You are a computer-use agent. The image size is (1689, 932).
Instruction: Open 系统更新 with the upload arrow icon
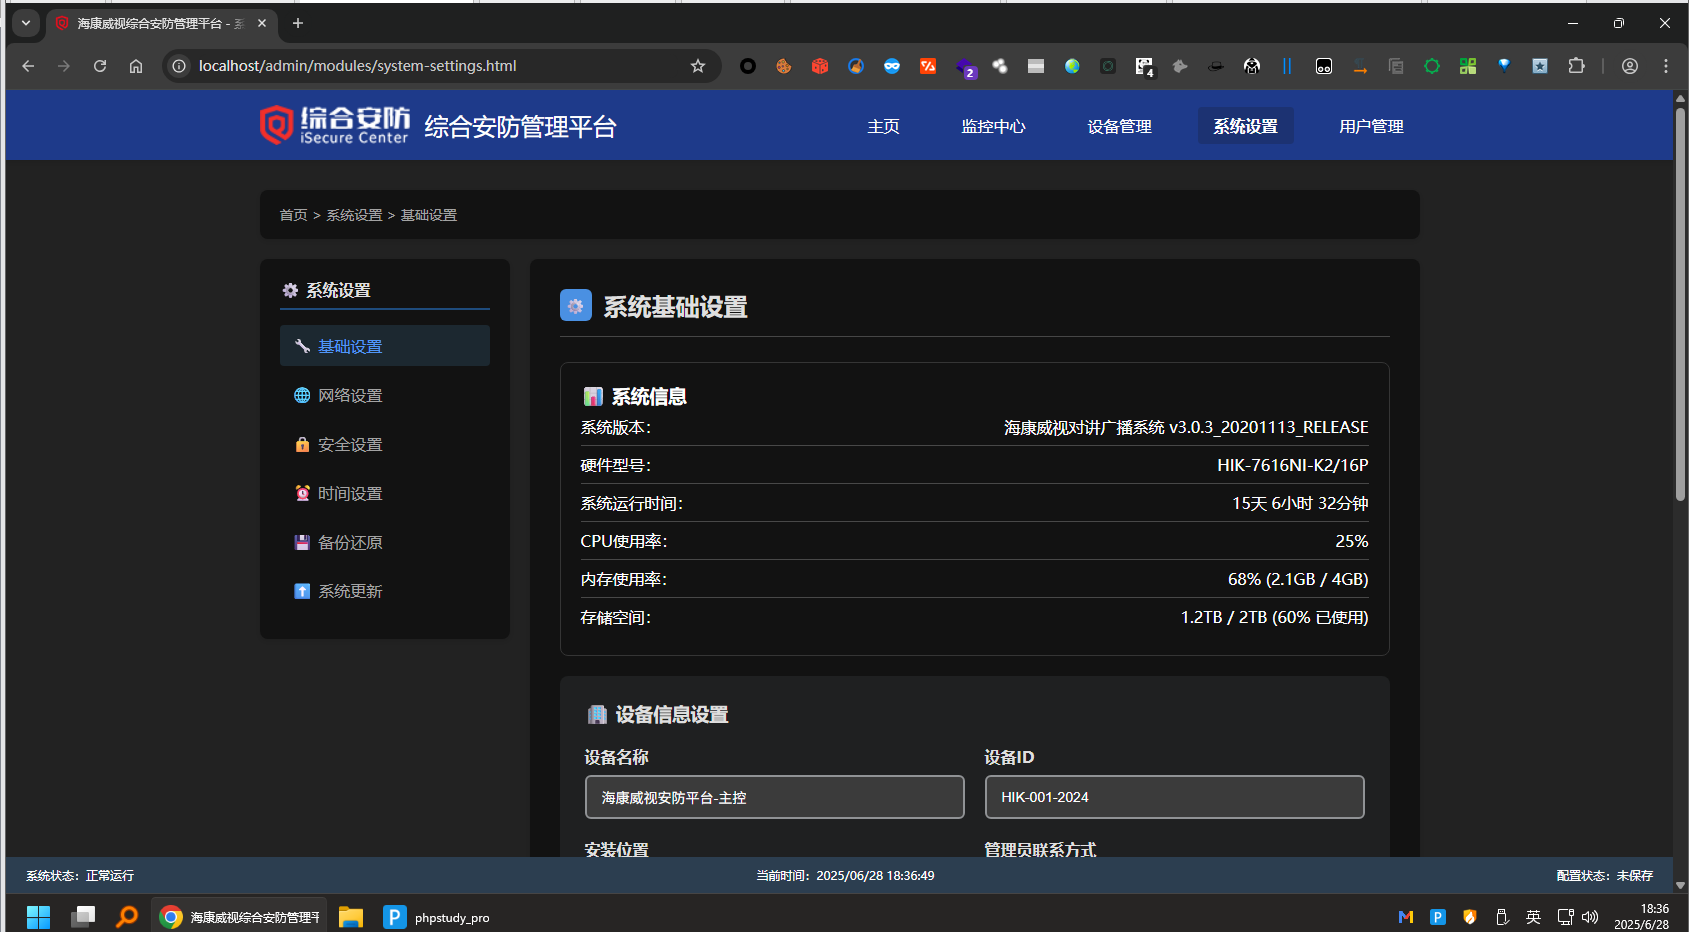point(349,592)
